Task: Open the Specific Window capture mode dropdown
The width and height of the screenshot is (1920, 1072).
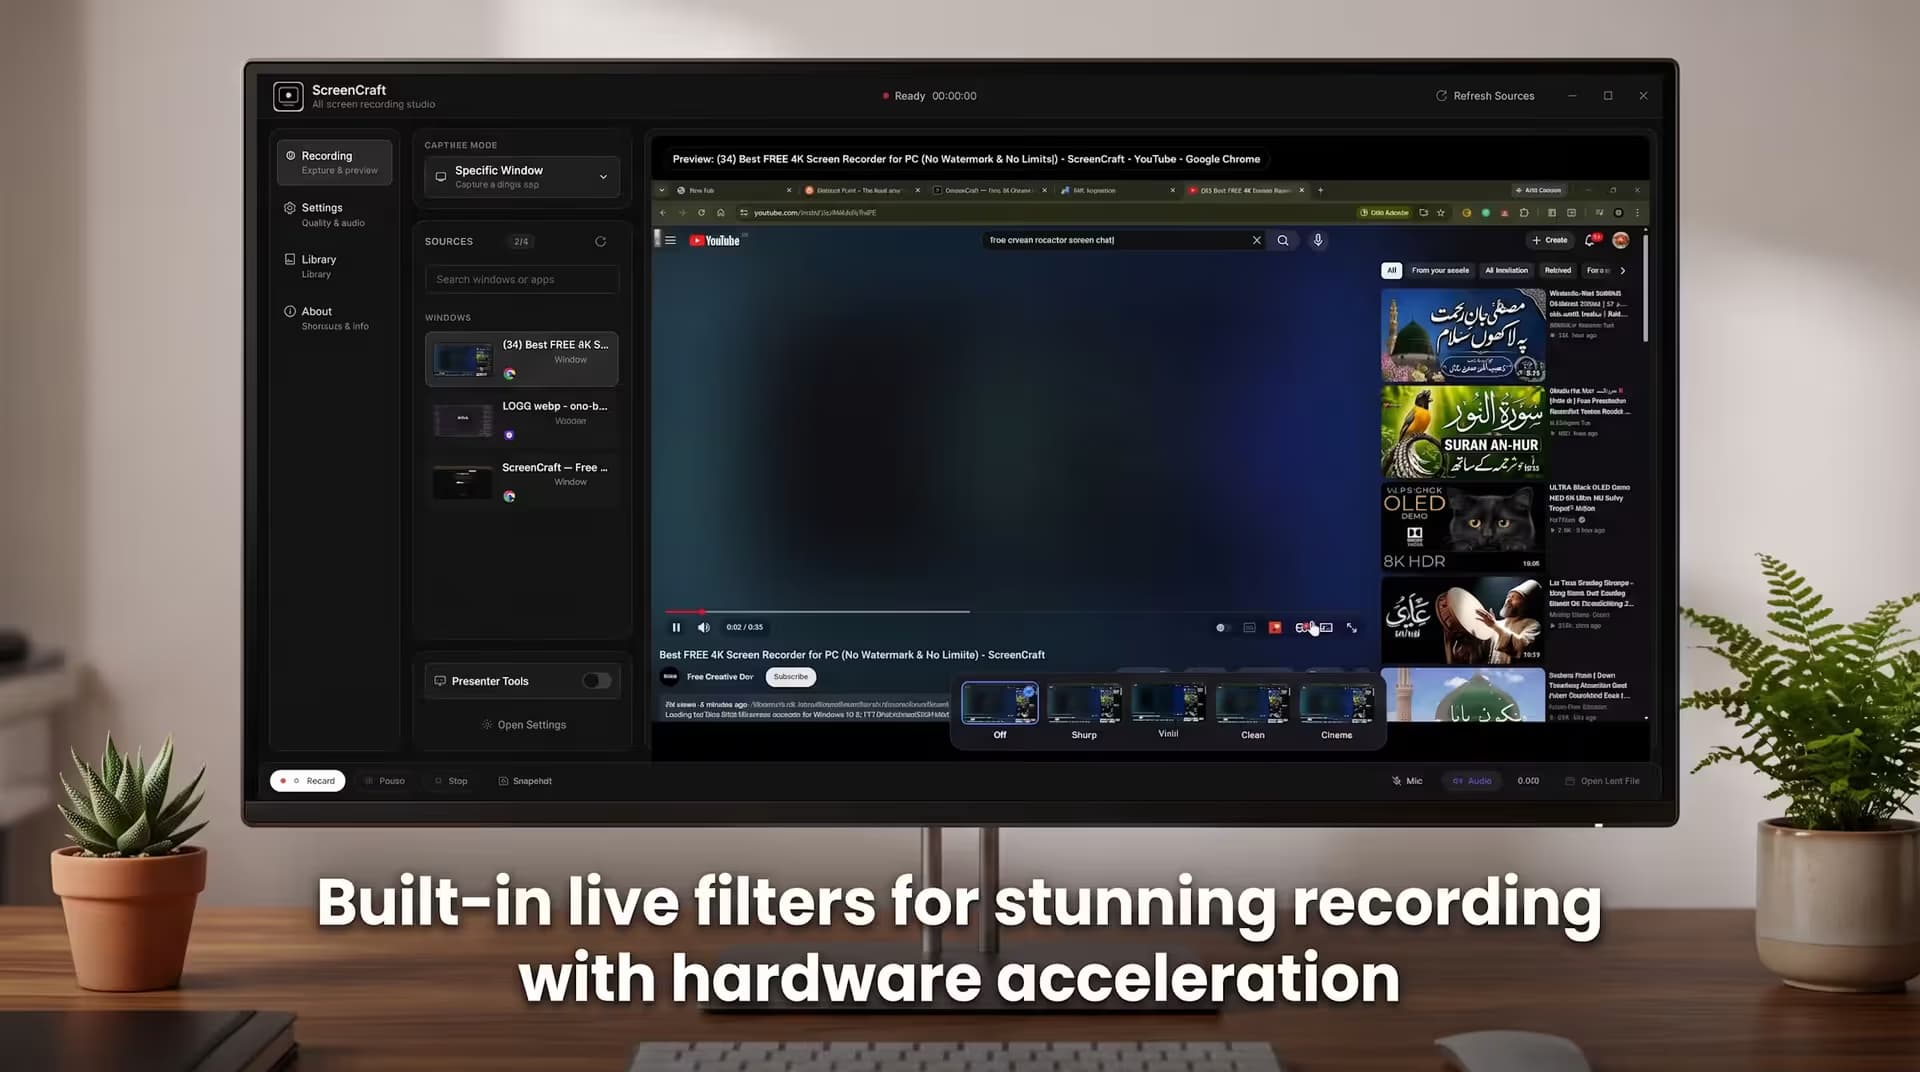Action: point(521,177)
